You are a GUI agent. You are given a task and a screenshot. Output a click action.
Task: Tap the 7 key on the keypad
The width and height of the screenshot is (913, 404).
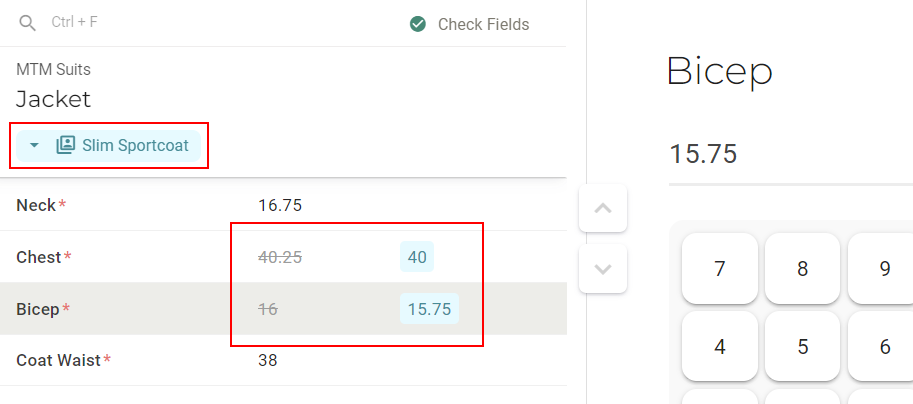(x=720, y=268)
